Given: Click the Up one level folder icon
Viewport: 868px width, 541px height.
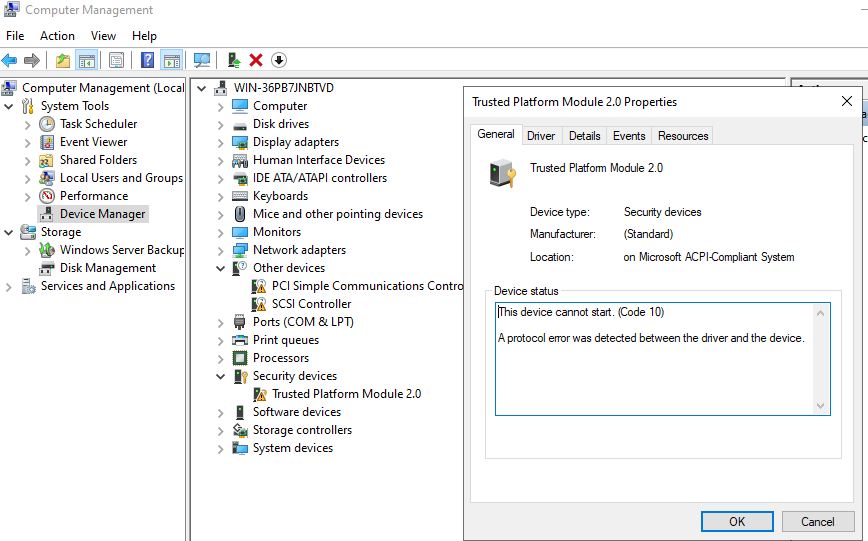Looking at the screenshot, I should pyautogui.click(x=63, y=60).
